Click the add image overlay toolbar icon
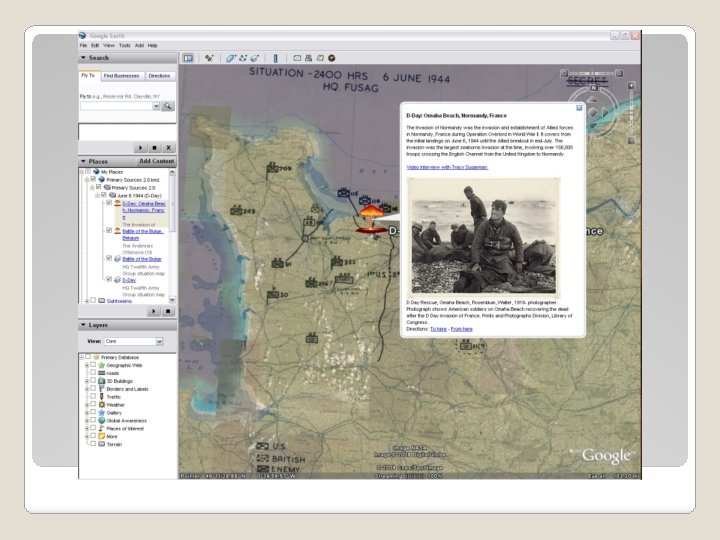The image size is (720, 540). [255, 58]
